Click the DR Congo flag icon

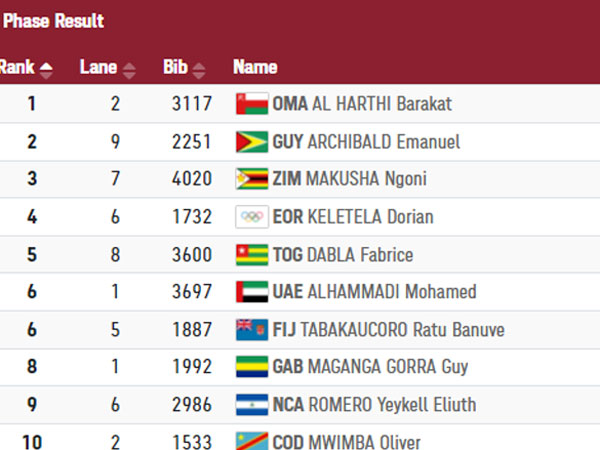[x=251, y=441]
